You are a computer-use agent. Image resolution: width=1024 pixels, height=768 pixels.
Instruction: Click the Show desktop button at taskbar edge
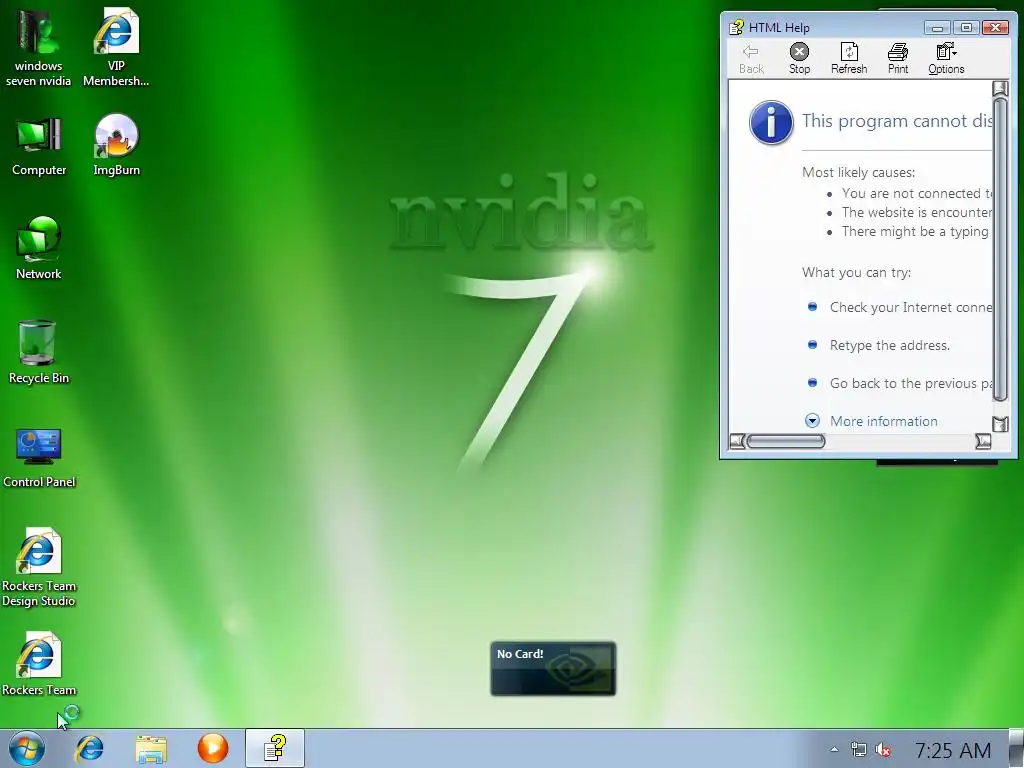click(1017, 748)
